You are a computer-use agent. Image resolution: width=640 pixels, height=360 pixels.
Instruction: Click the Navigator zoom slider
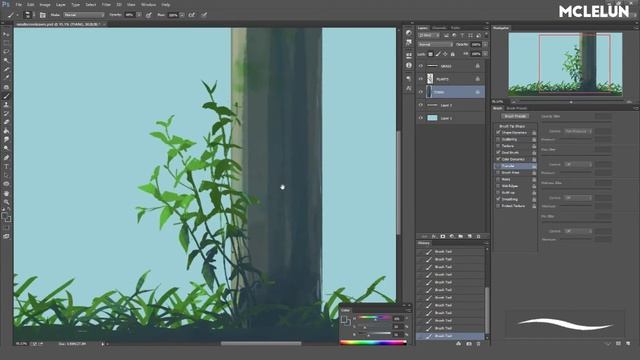point(571,102)
